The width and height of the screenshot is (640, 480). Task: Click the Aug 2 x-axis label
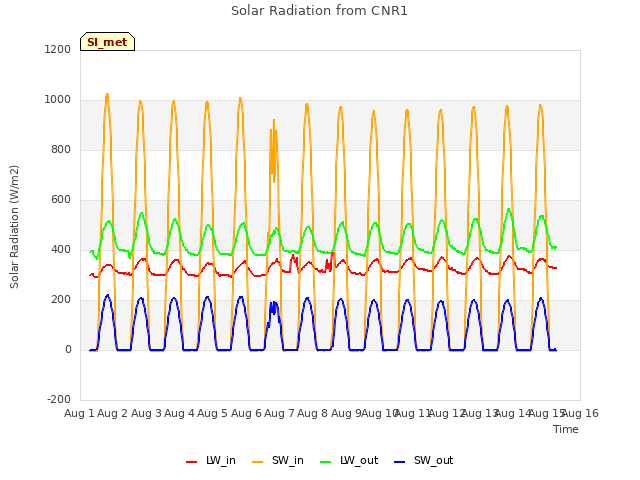tap(113, 413)
